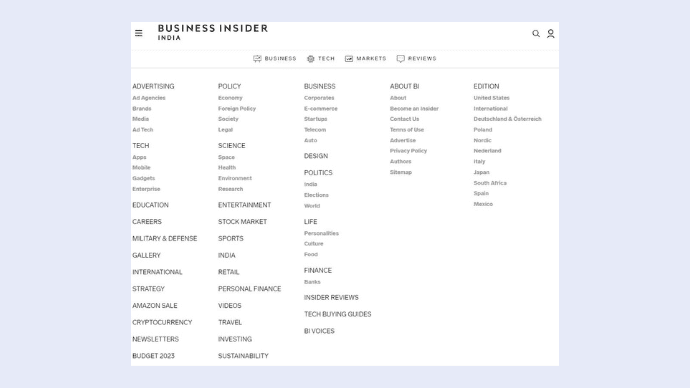
Task: Open the CAREERS section
Action: (x=147, y=222)
